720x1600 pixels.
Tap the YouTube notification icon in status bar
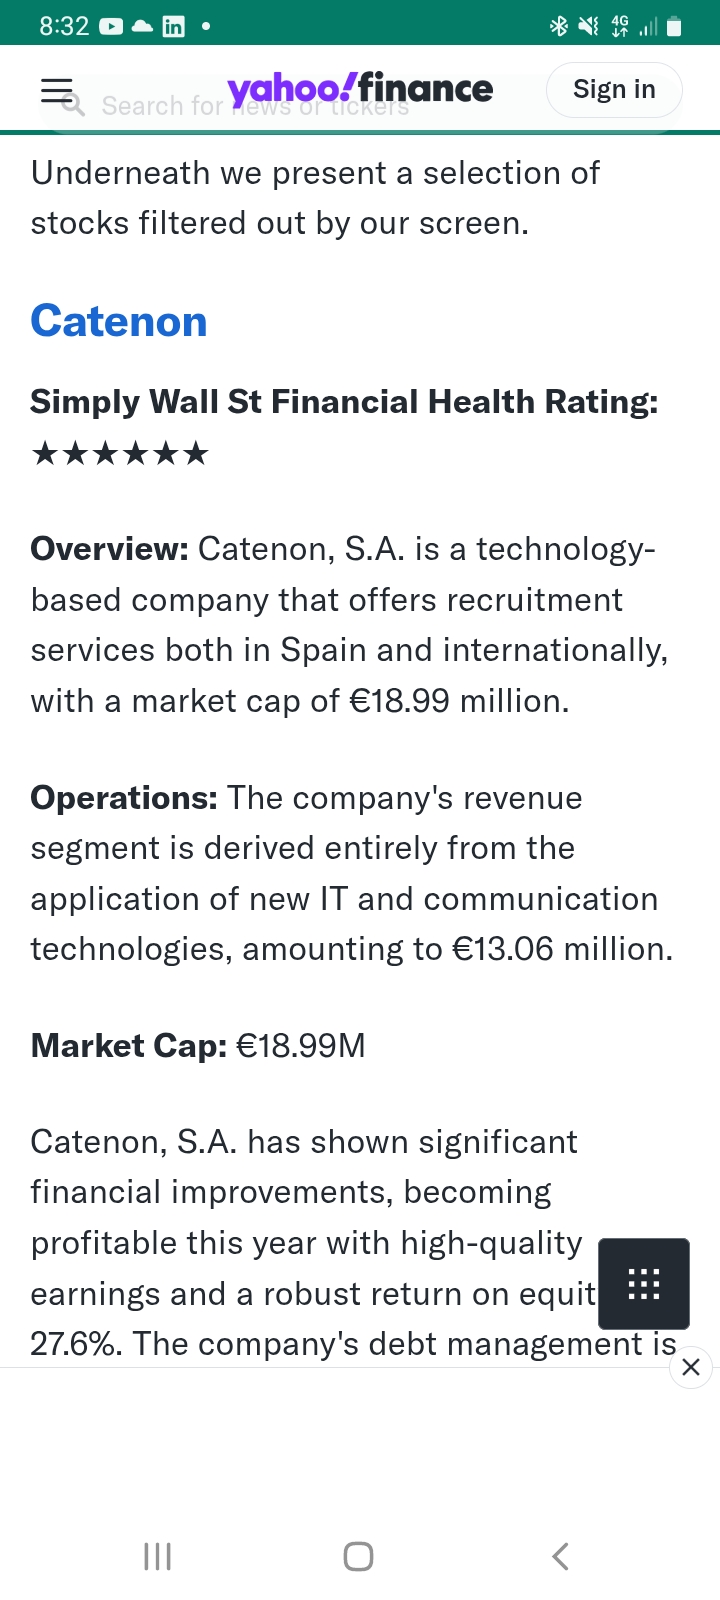pos(110,27)
